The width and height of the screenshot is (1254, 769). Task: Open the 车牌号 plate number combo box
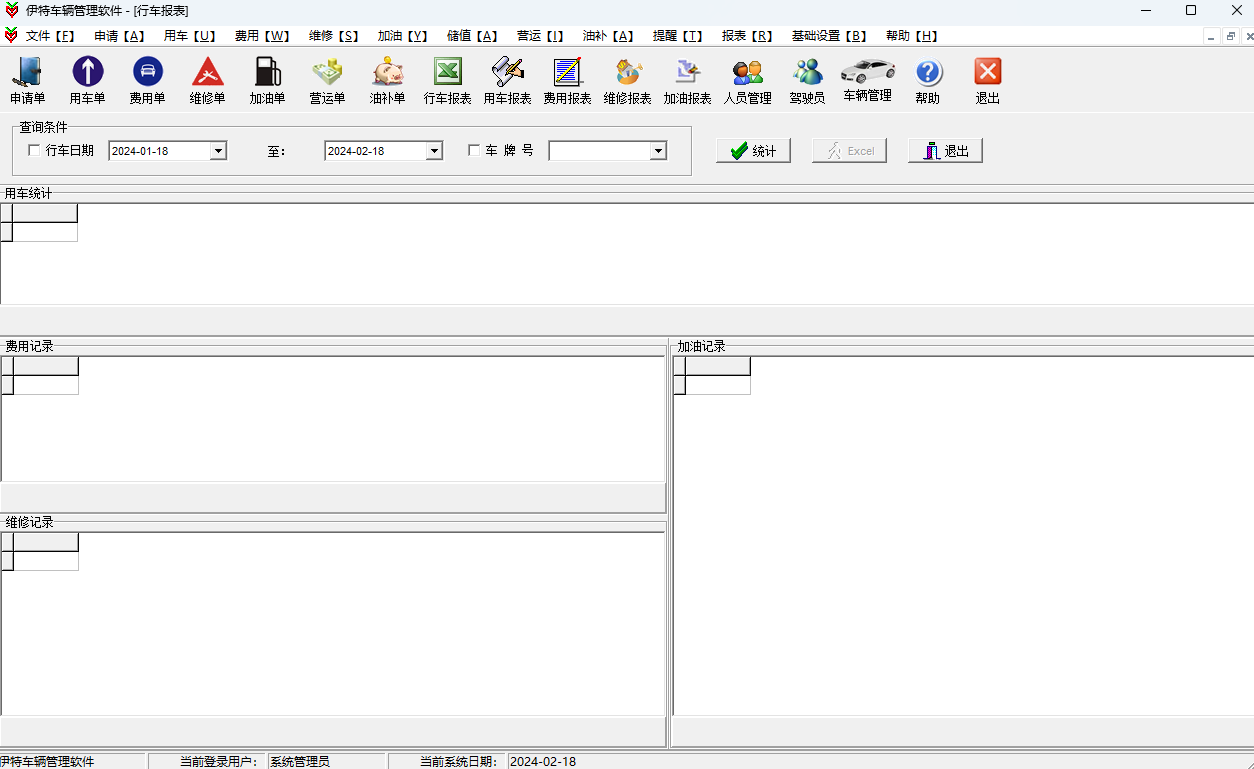[607, 151]
